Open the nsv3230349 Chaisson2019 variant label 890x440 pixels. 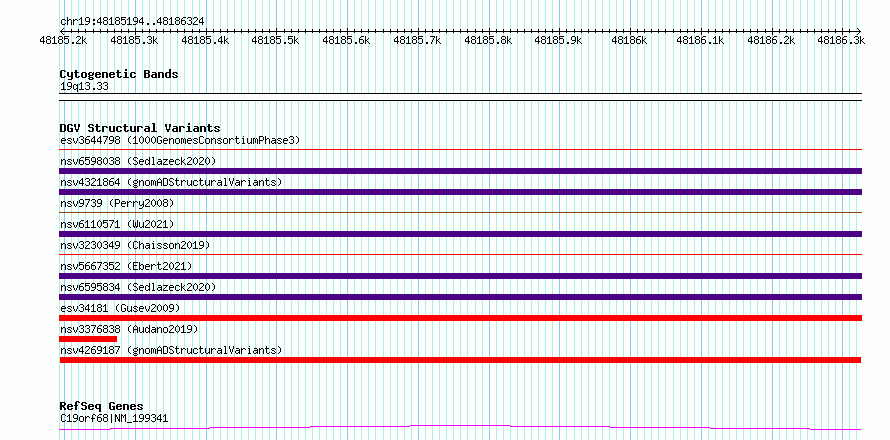pos(135,245)
